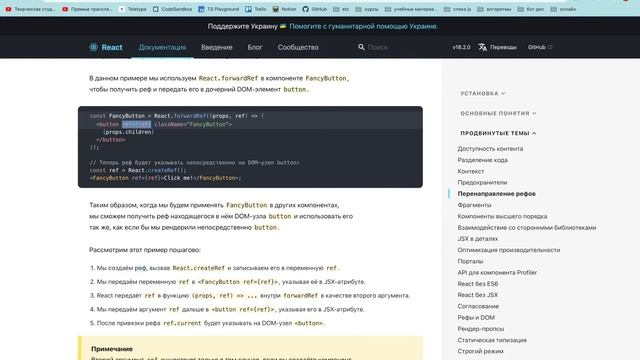The height and width of the screenshot is (360, 640).
Task: Open sidebar link 'Оптимизация производительности'
Action: click(509, 250)
